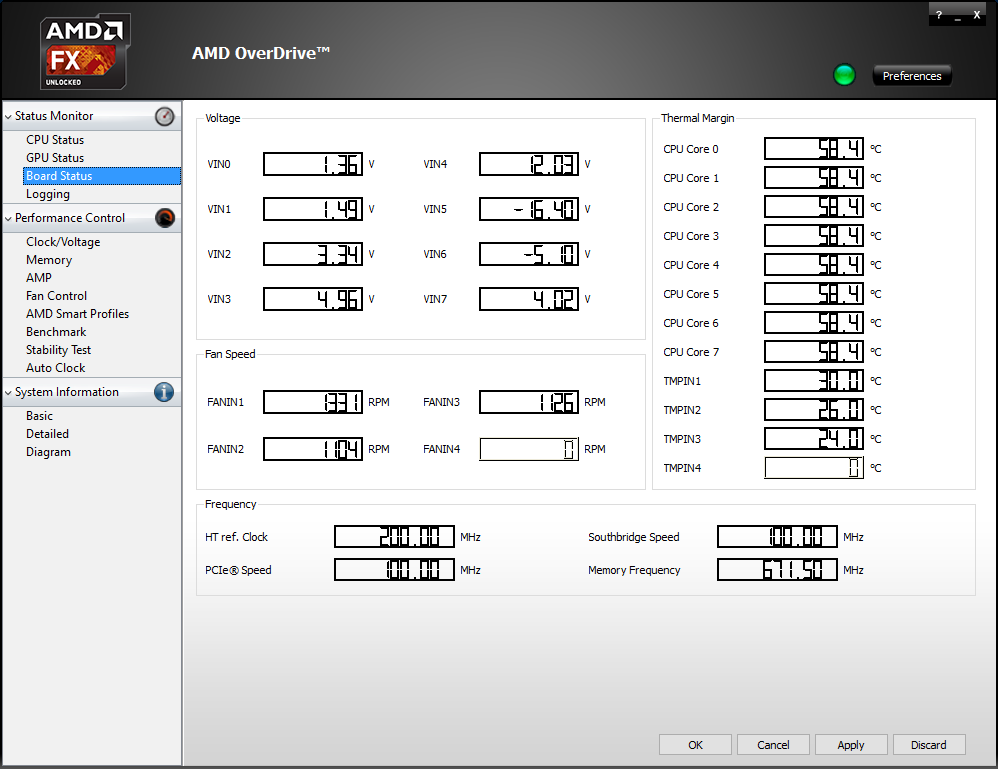The width and height of the screenshot is (998, 769).
Task: Click the VIN3 voltage value 4.96
Action: click(313, 299)
